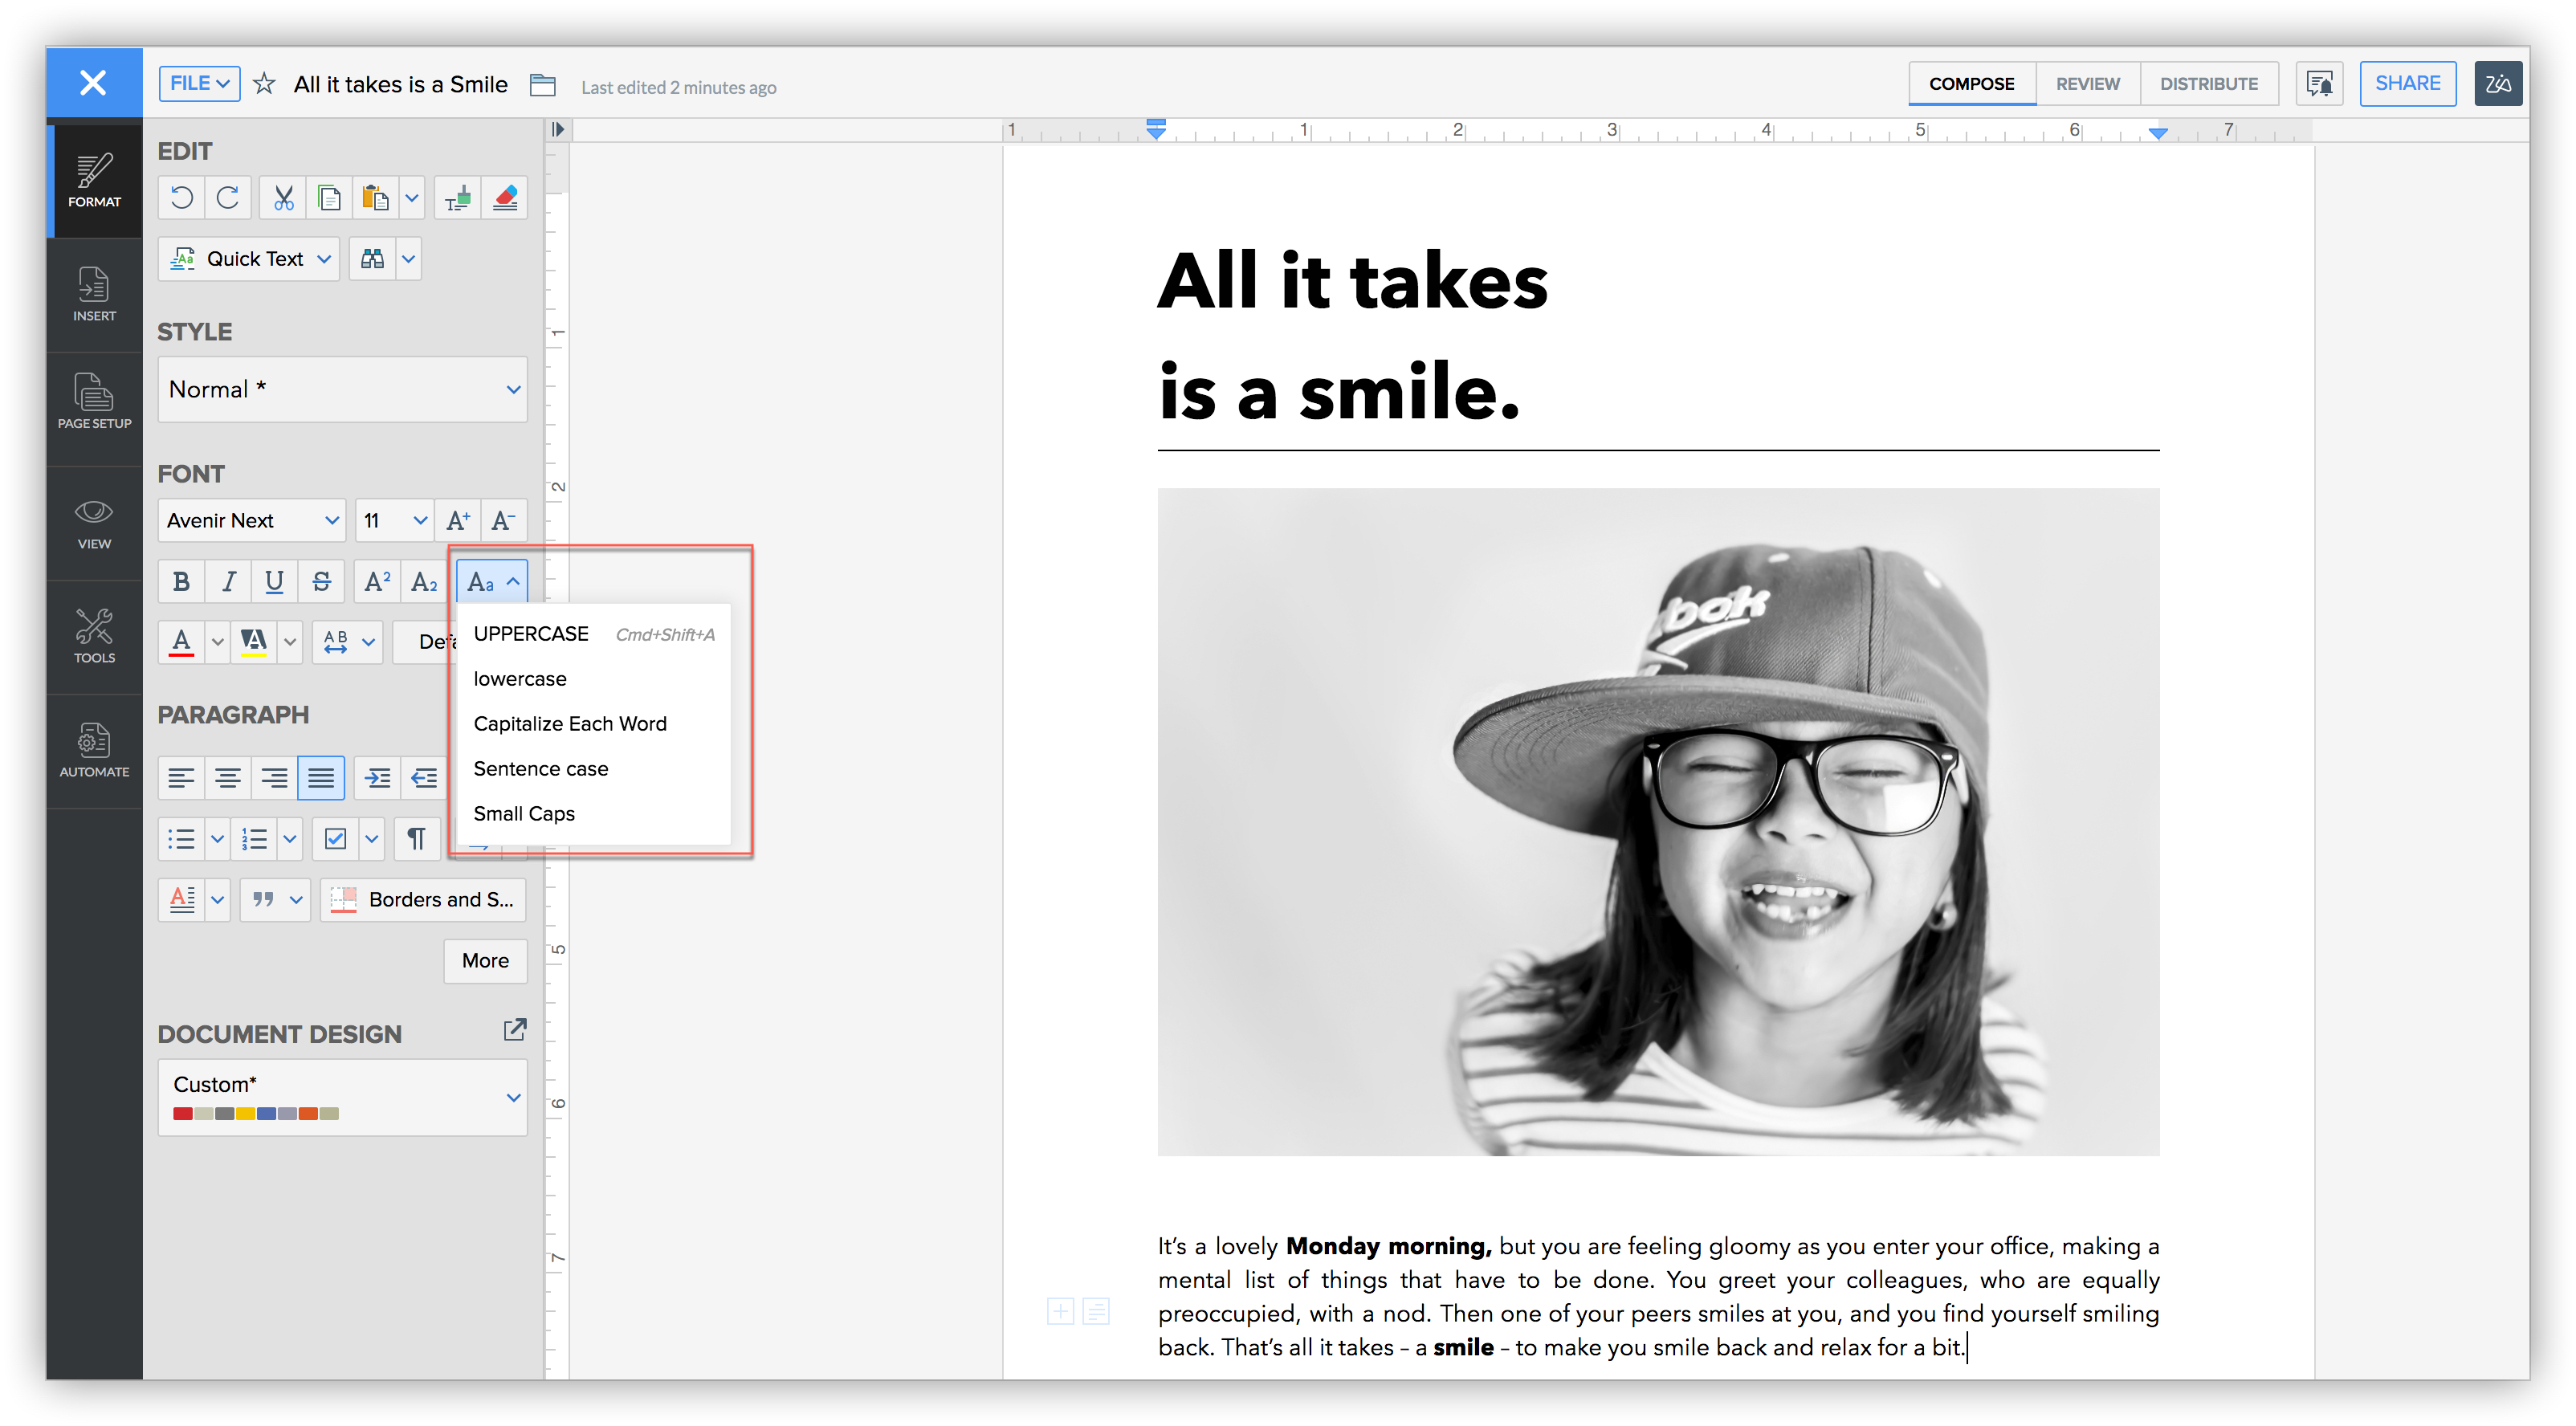Image resolution: width=2576 pixels, height=1426 pixels.
Task: Click the Undo icon
Action: (181, 198)
